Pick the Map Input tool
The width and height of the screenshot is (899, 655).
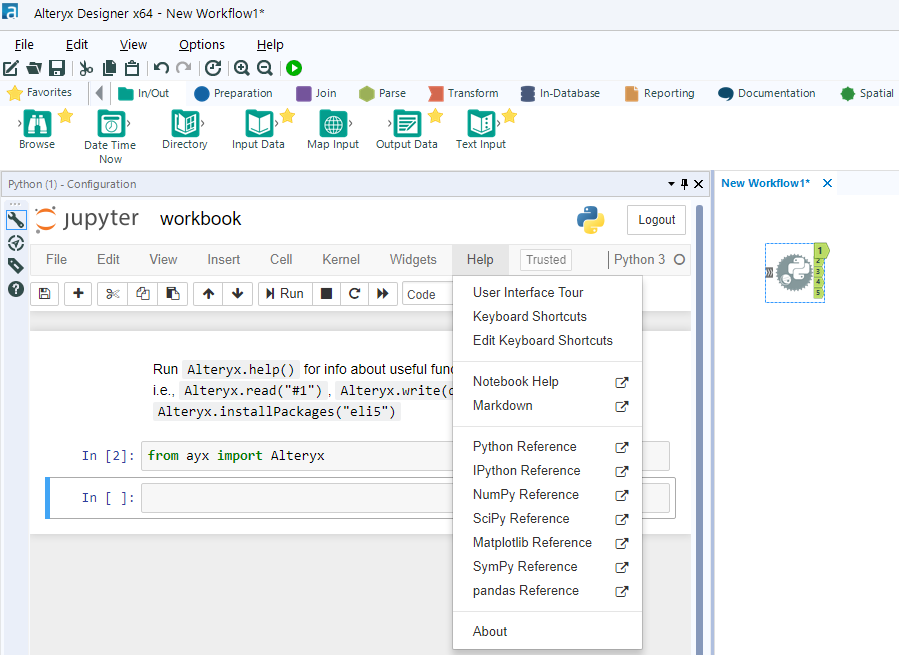(333, 124)
